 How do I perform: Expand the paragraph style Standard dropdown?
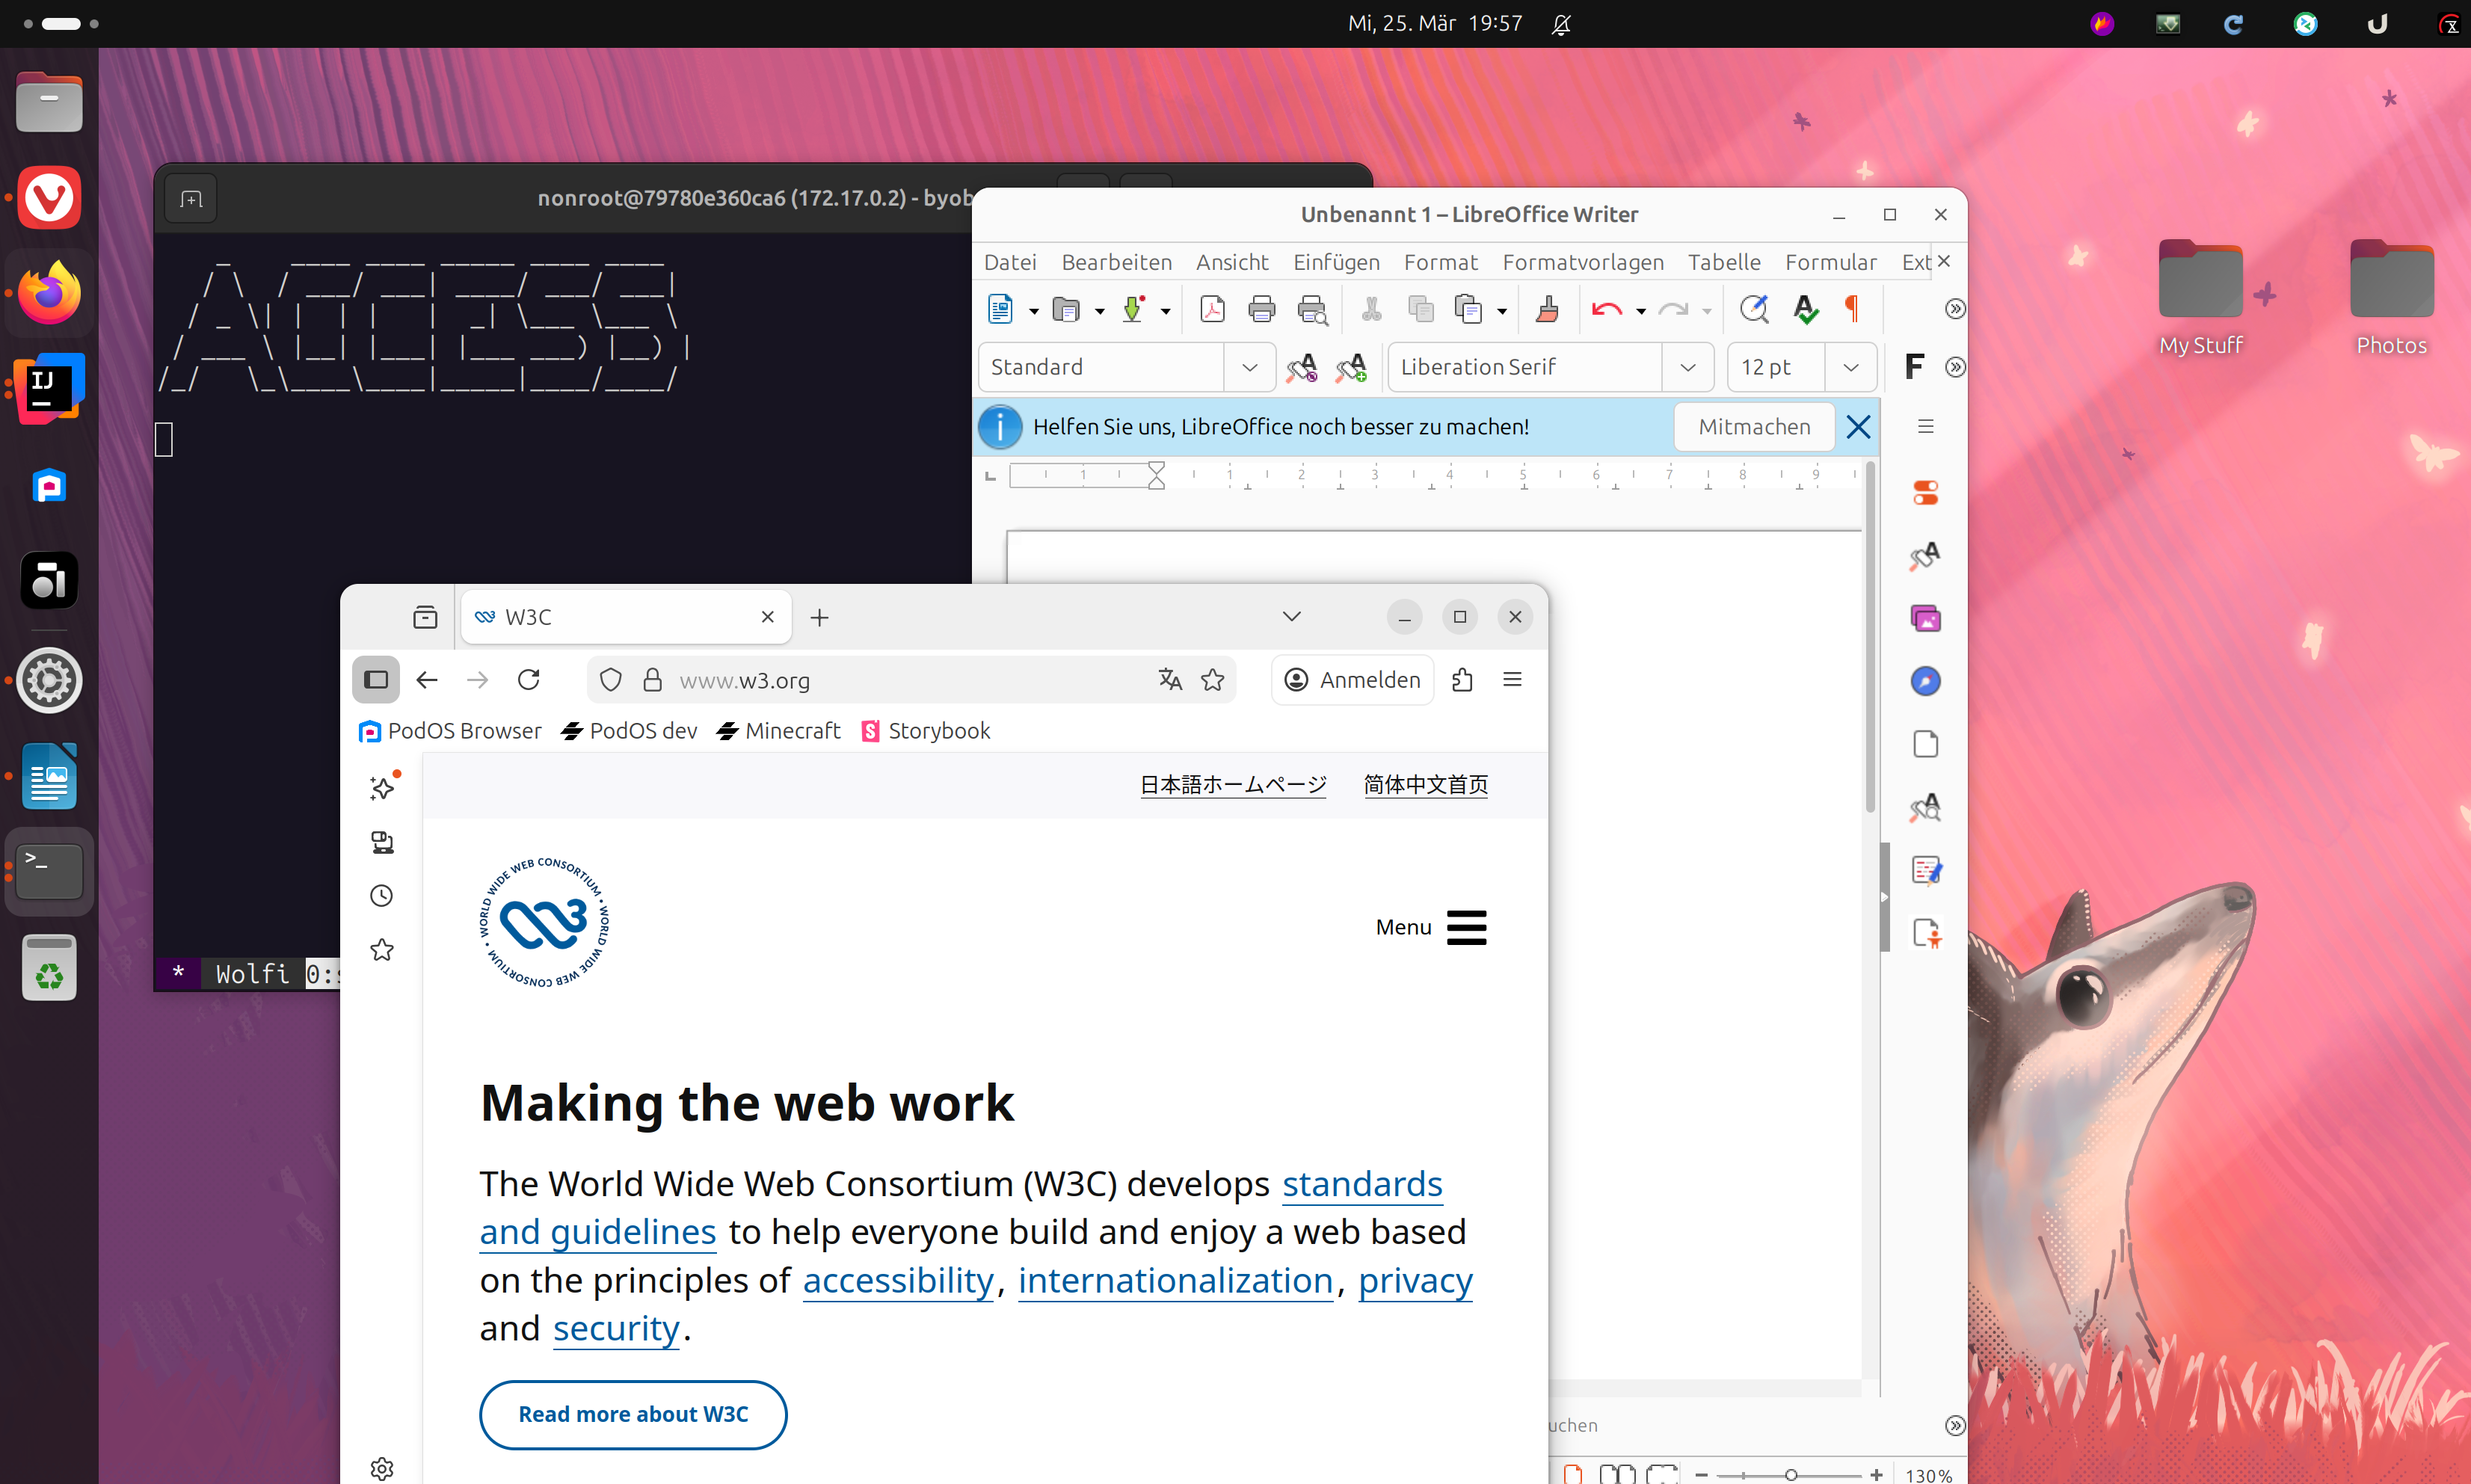(1250, 367)
